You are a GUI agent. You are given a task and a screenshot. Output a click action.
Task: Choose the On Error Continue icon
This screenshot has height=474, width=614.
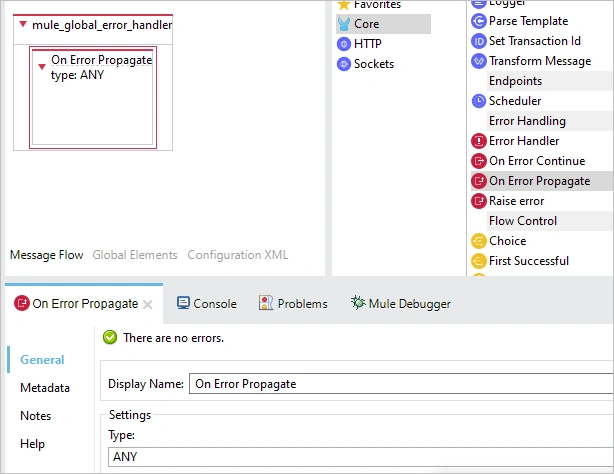[479, 161]
